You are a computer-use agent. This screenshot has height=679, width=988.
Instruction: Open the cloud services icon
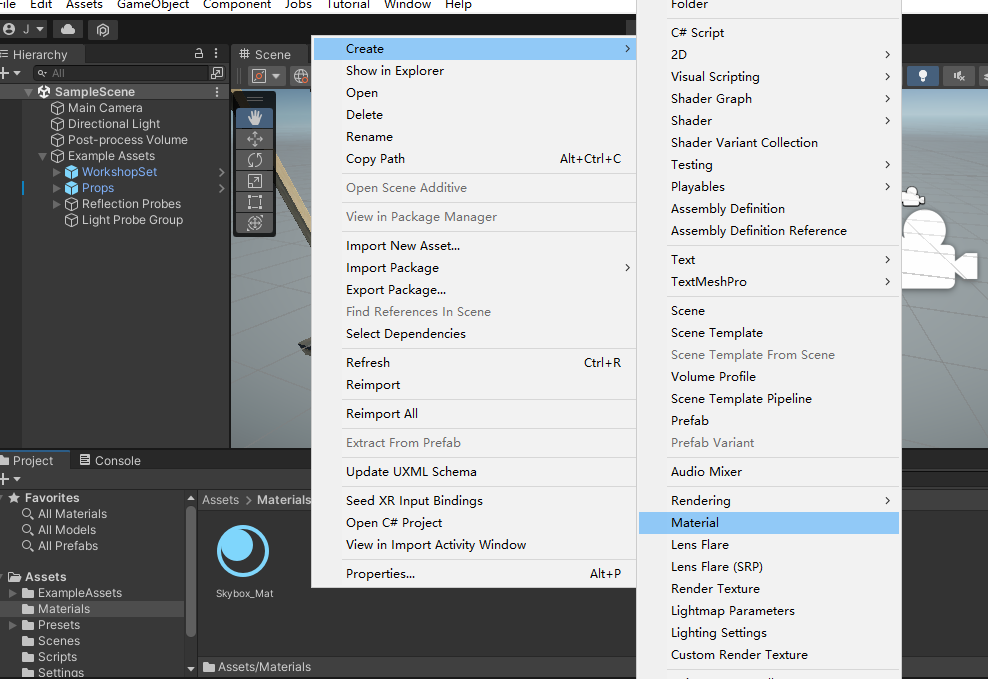(68, 30)
